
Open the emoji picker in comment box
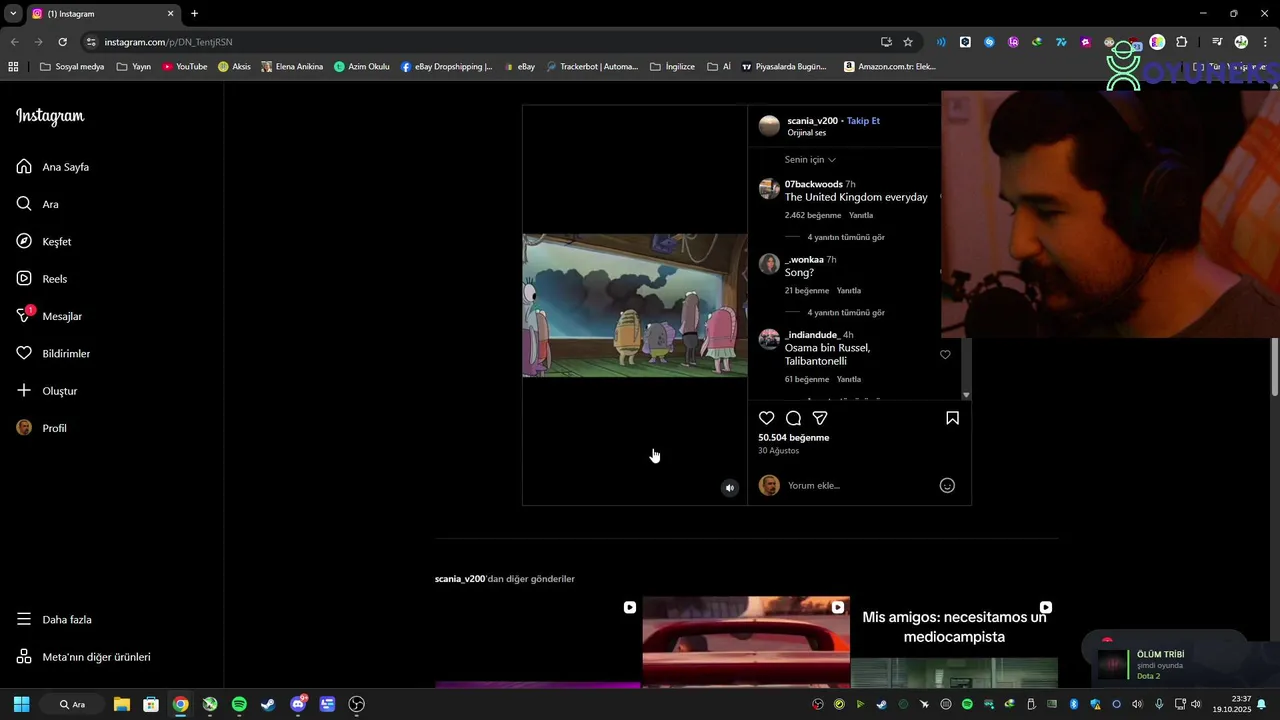click(947, 485)
